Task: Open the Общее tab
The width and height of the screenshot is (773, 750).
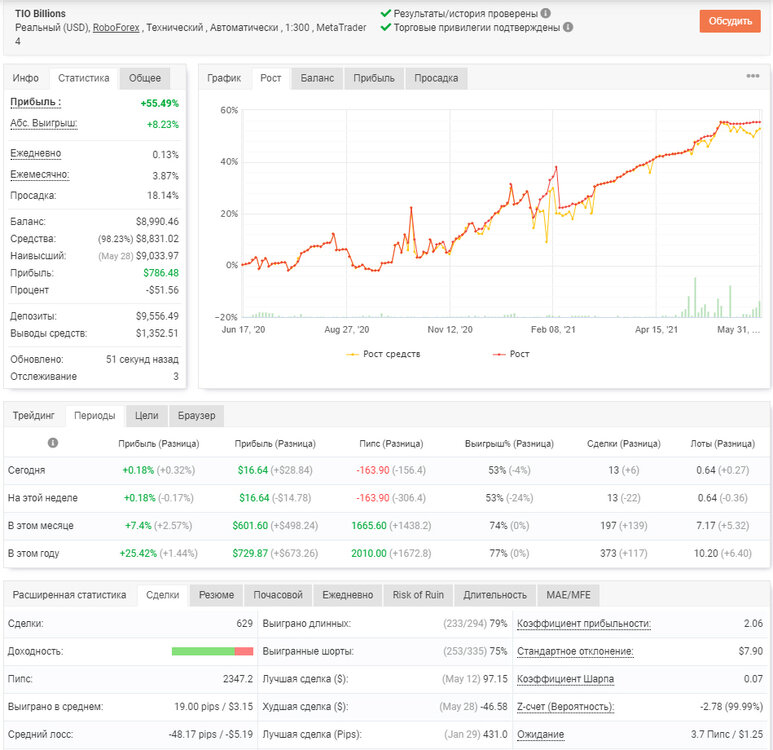Action: coord(145,78)
